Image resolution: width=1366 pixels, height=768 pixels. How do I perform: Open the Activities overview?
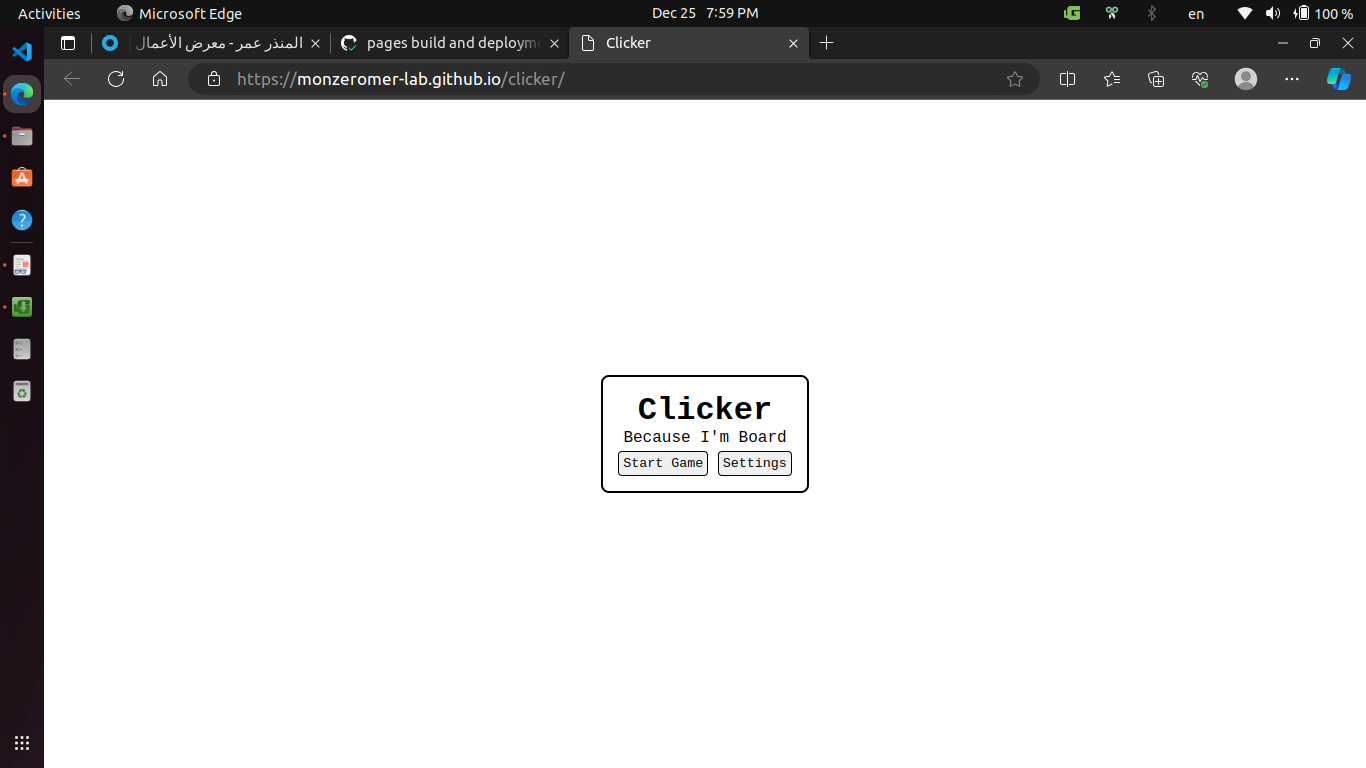pos(49,13)
